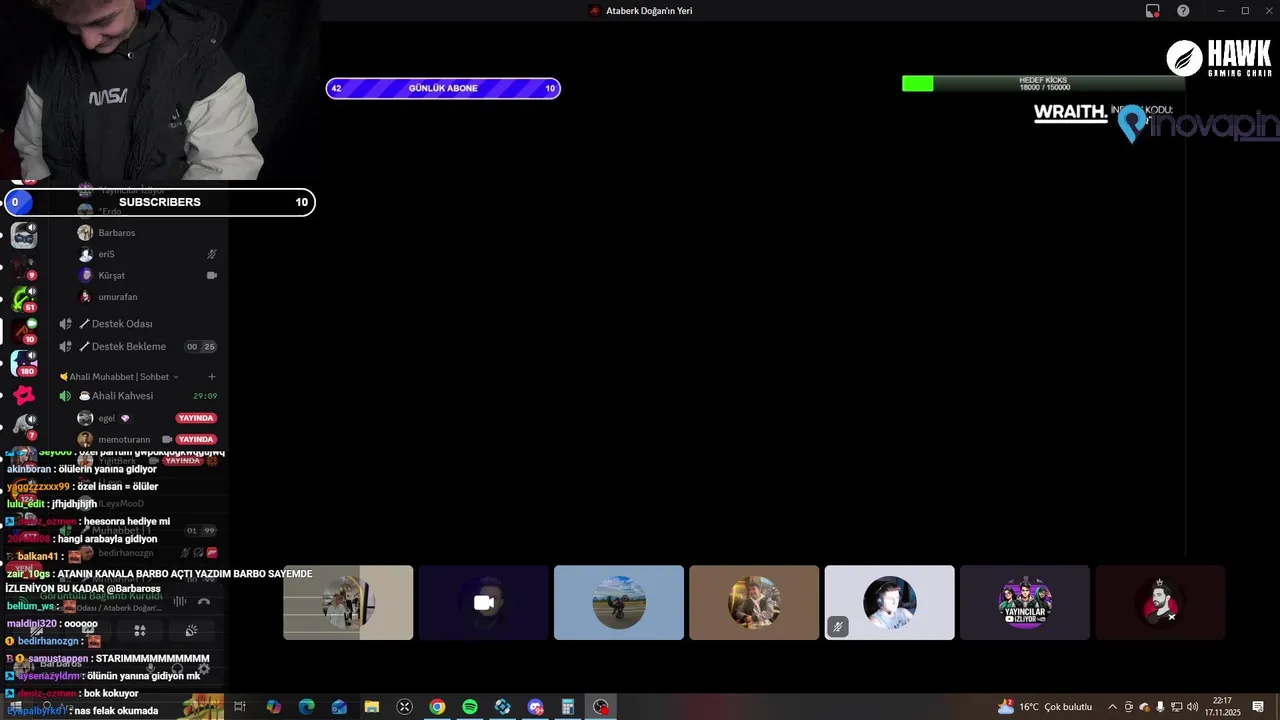The width and height of the screenshot is (1280, 720).
Task: Join the Destek Bekleme voice channel
Action: pos(137,347)
